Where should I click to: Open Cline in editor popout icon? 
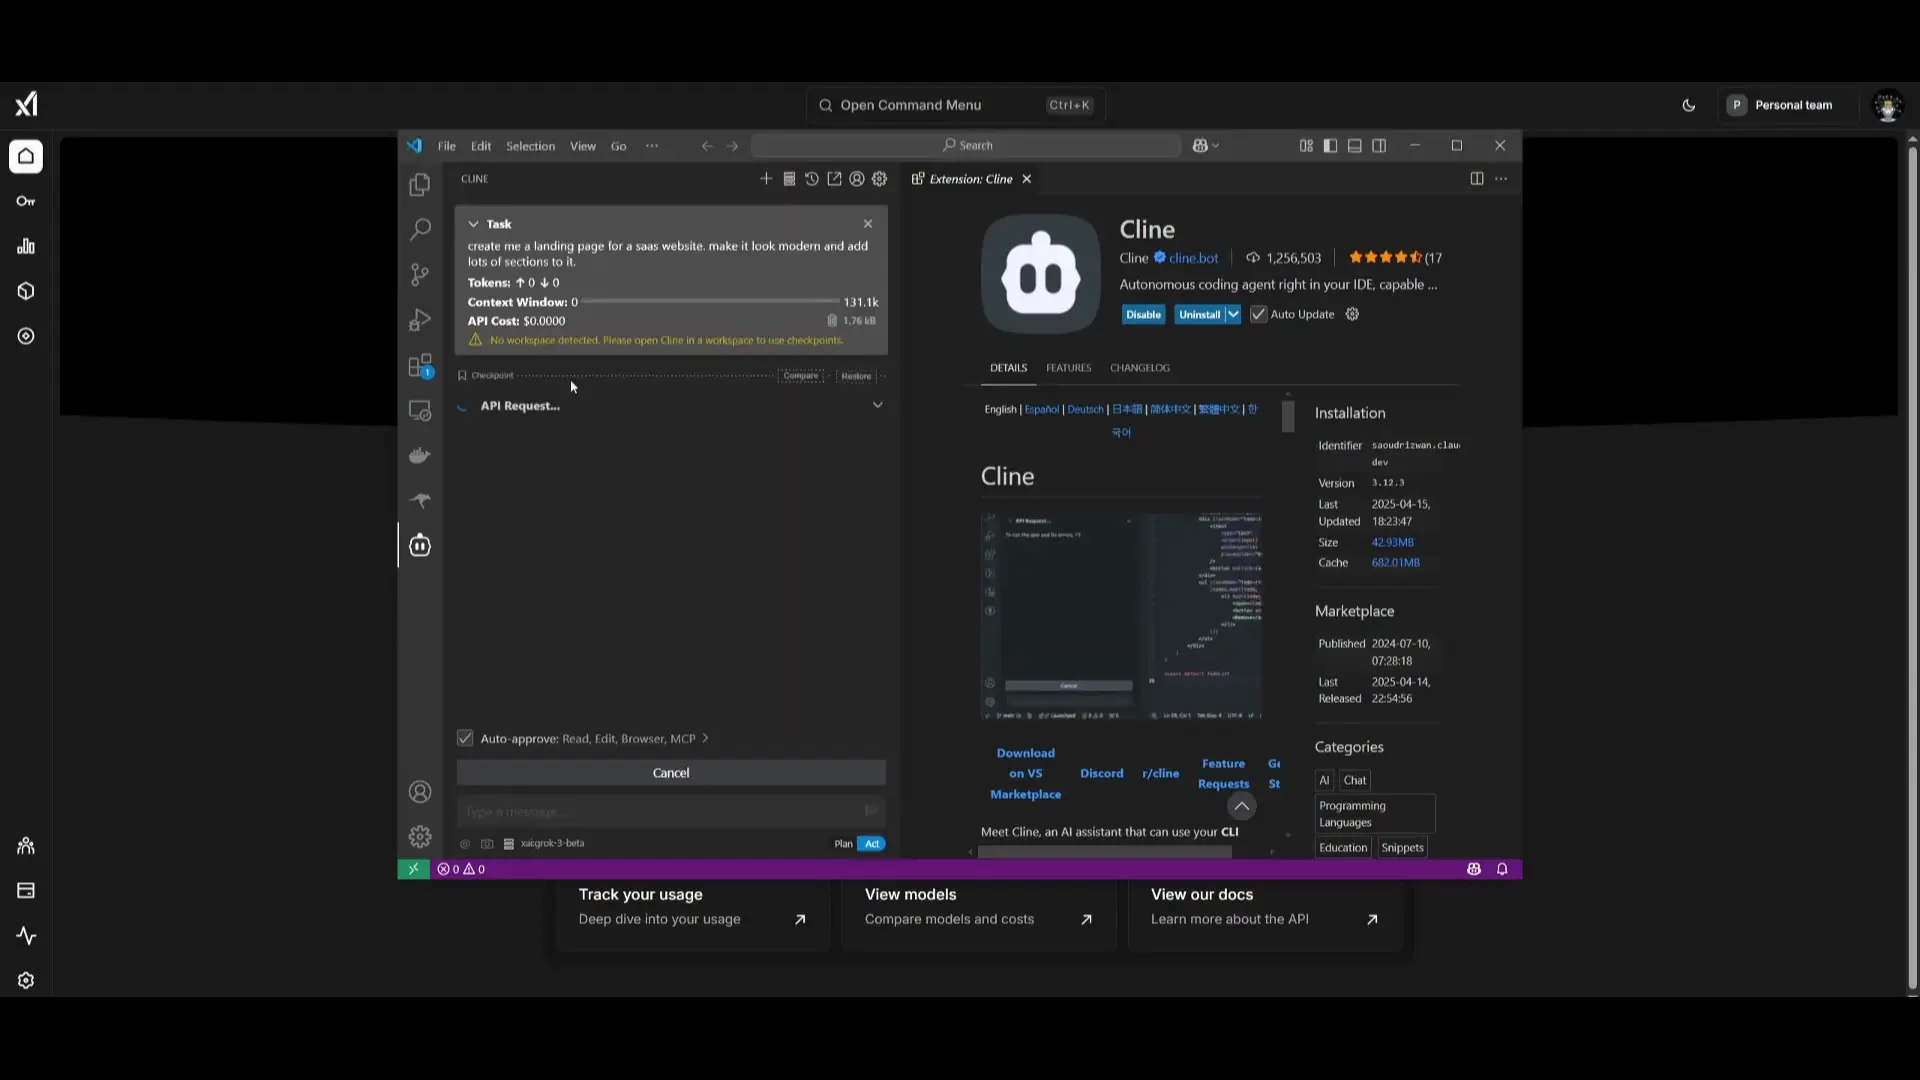pyautogui.click(x=834, y=179)
